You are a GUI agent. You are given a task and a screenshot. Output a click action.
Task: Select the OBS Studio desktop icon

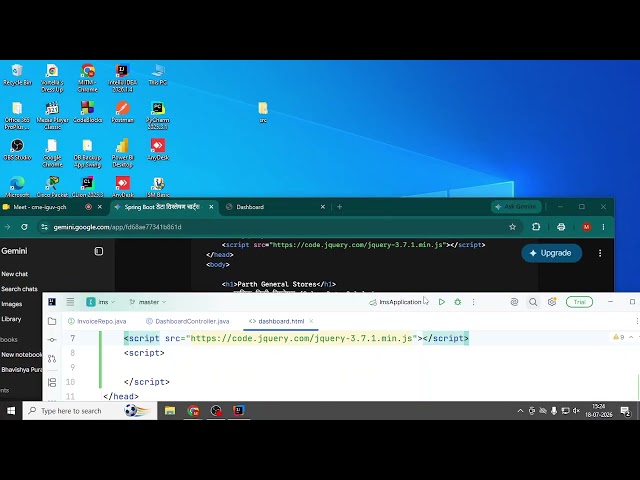17,150
